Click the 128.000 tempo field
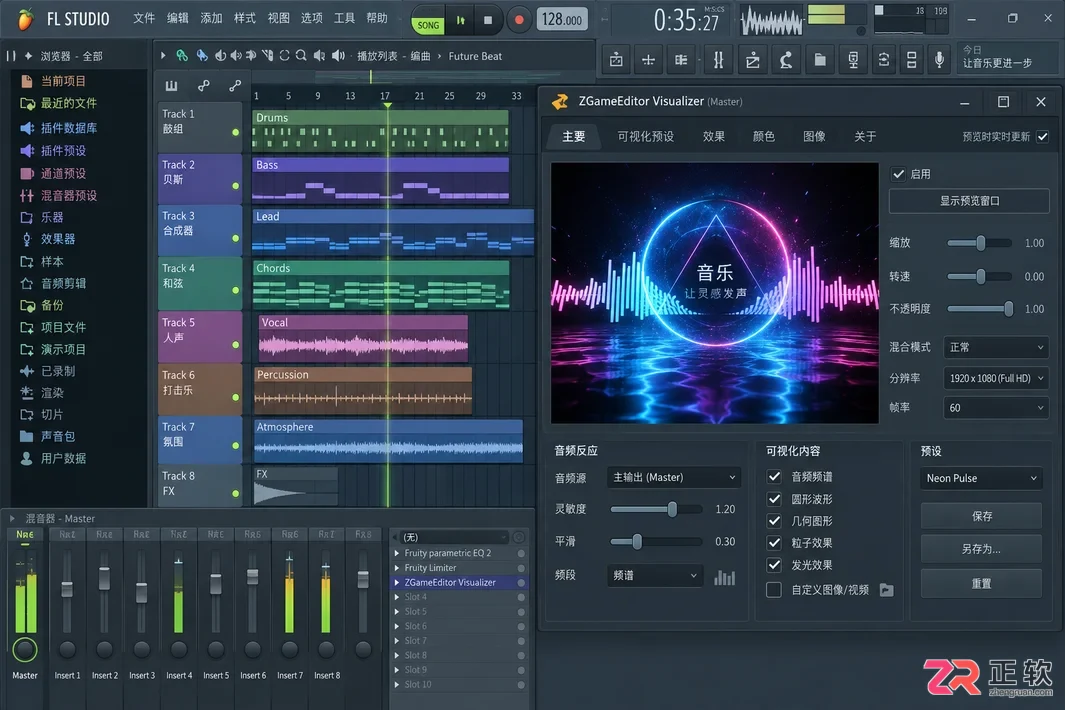Screen dimensions: 1065x710 (562, 20)
